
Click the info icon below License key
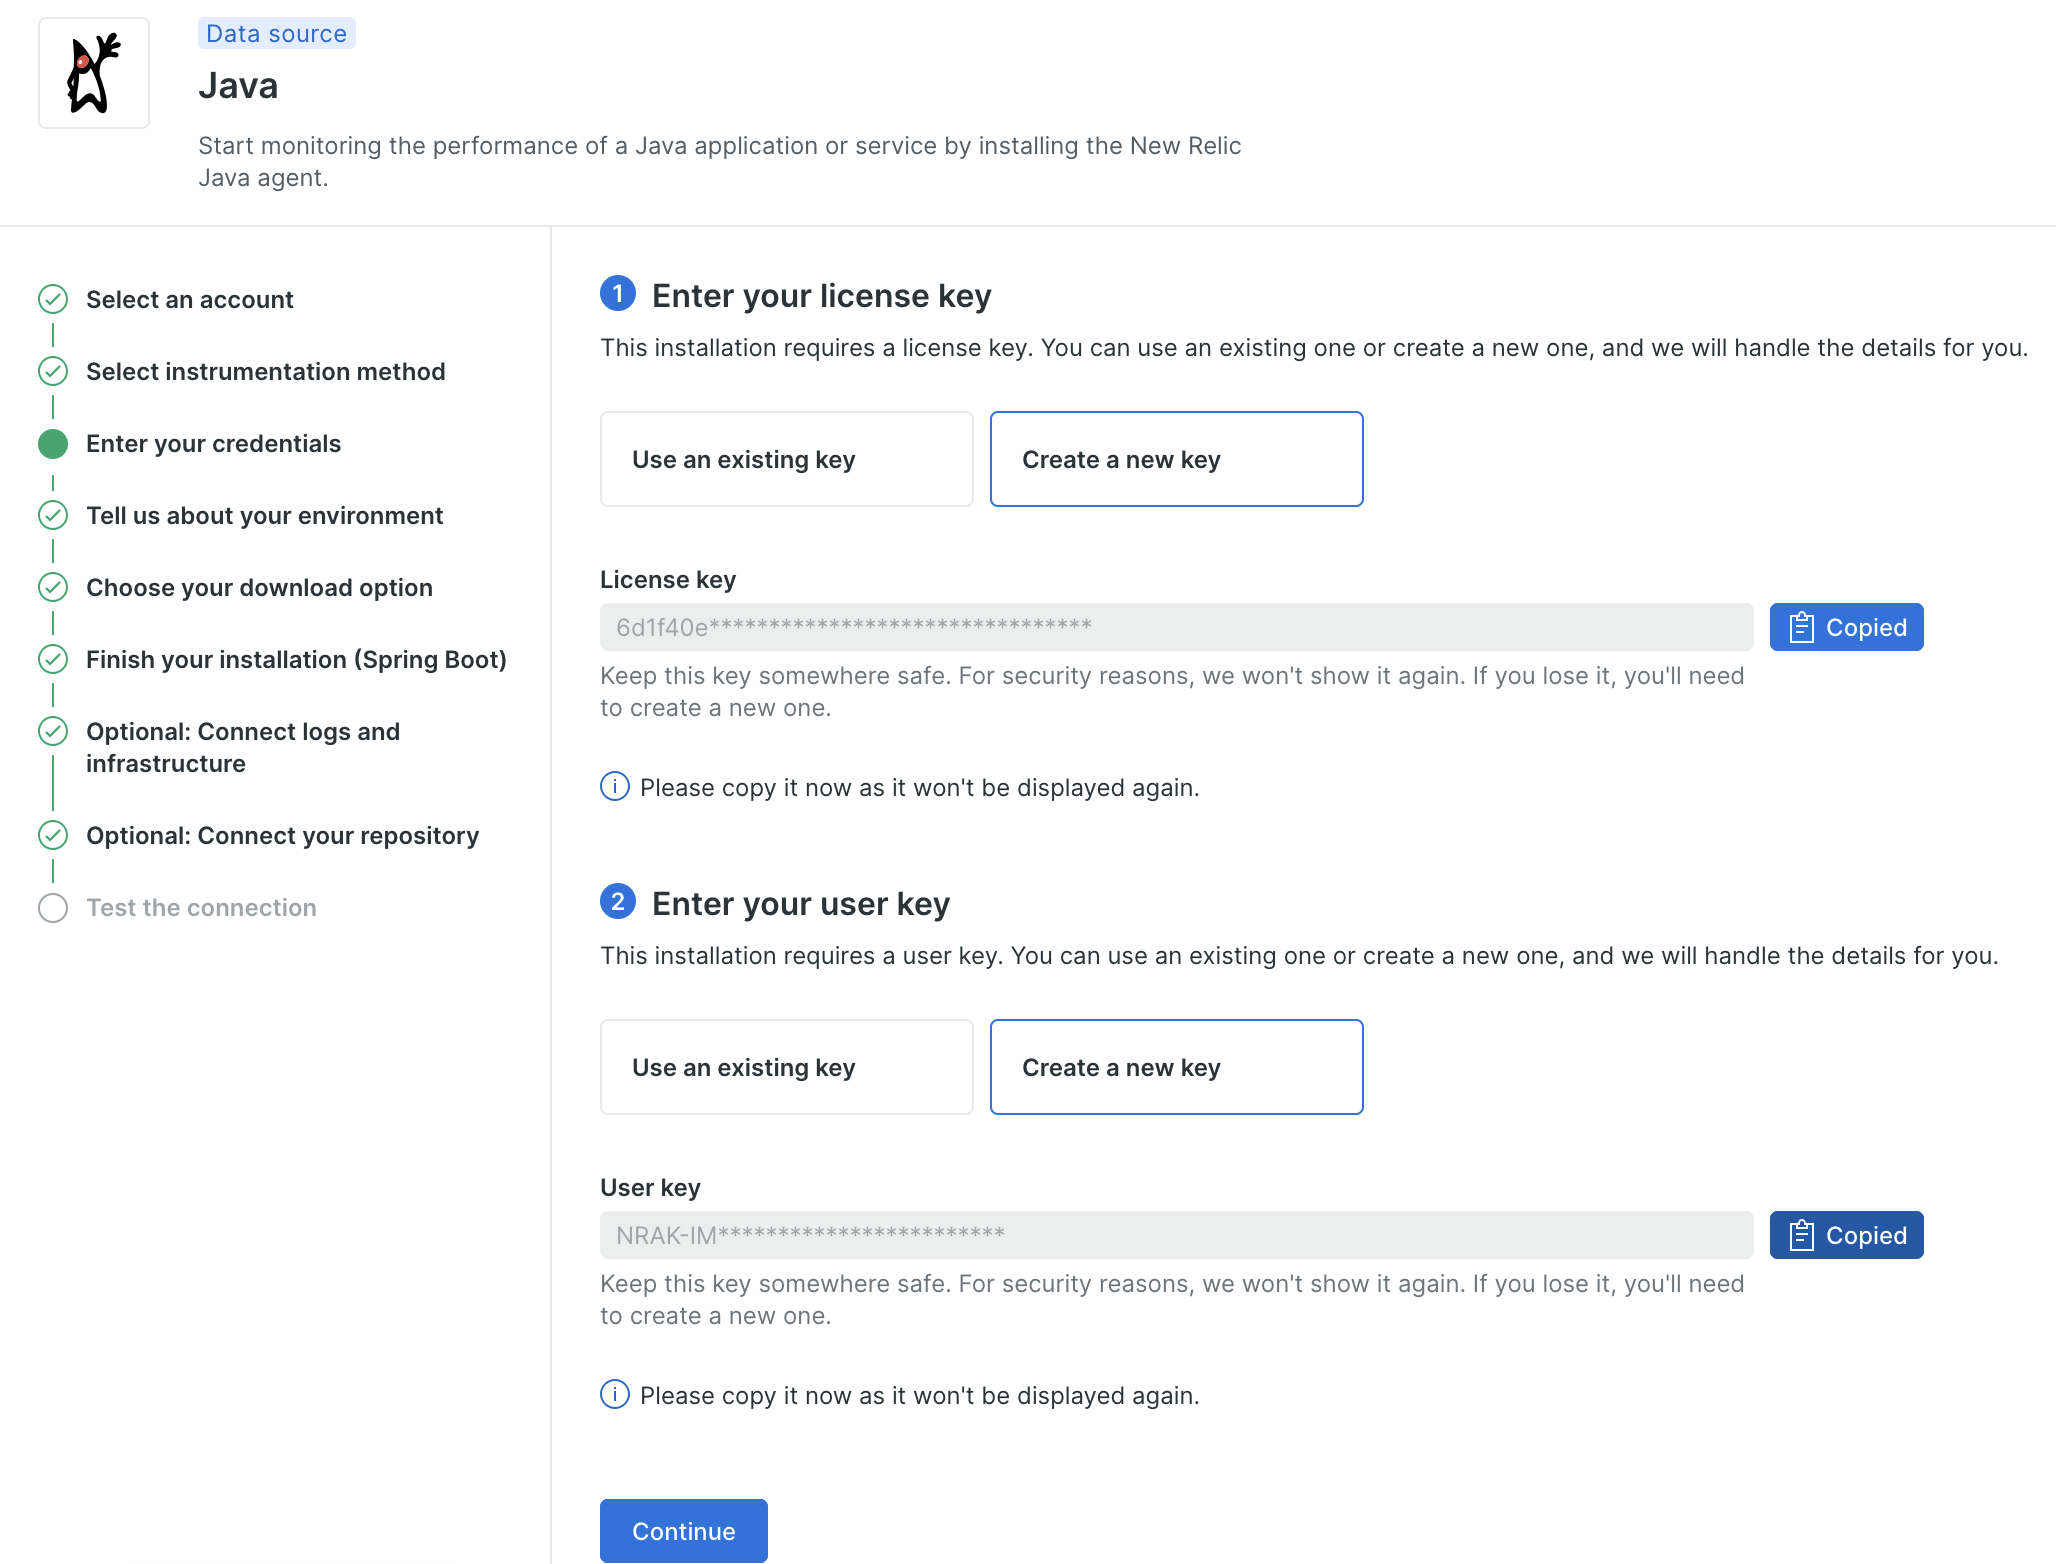coord(614,787)
